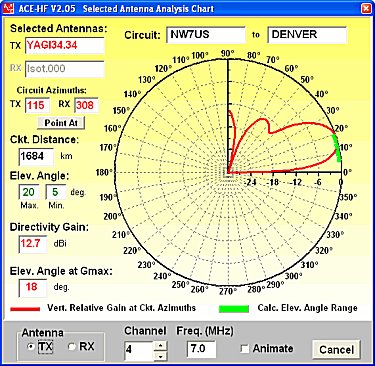This screenshot has height=366, width=375.
Task: Click the Circuit destination field DENVER
Action: (307, 35)
